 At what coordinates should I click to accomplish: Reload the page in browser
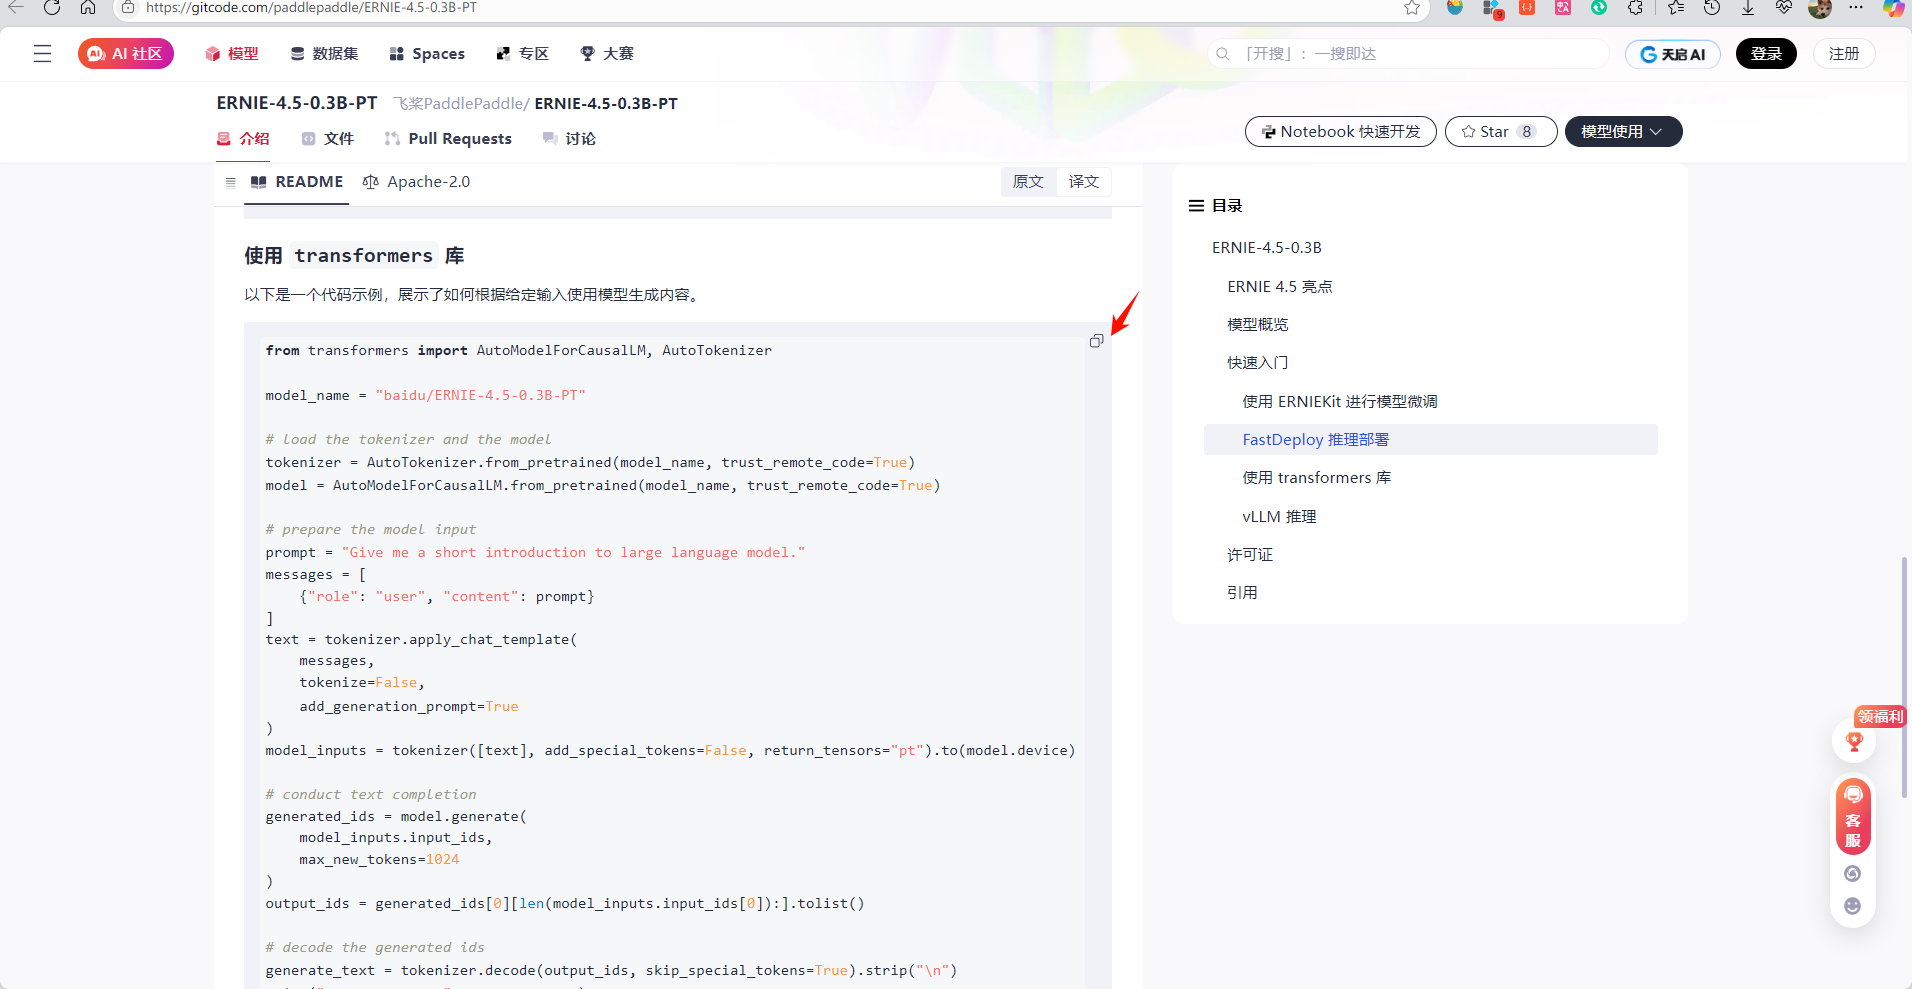pyautogui.click(x=52, y=8)
